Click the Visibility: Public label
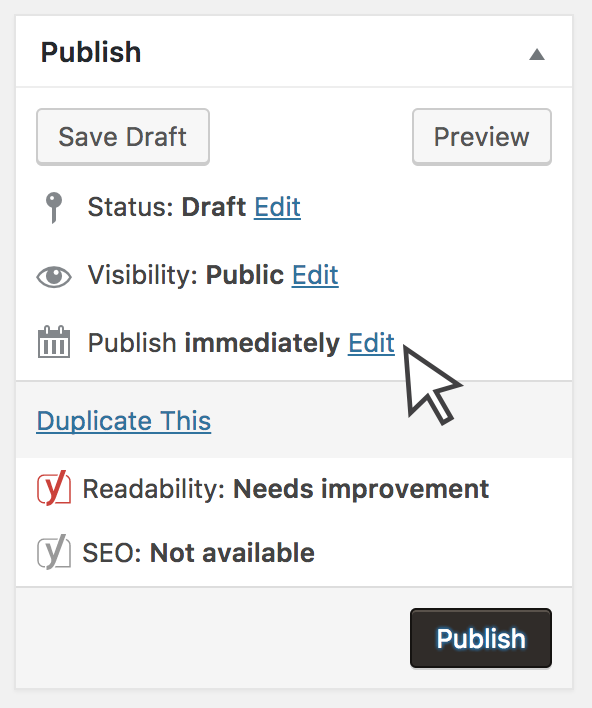The image size is (592, 708). [x=186, y=275]
